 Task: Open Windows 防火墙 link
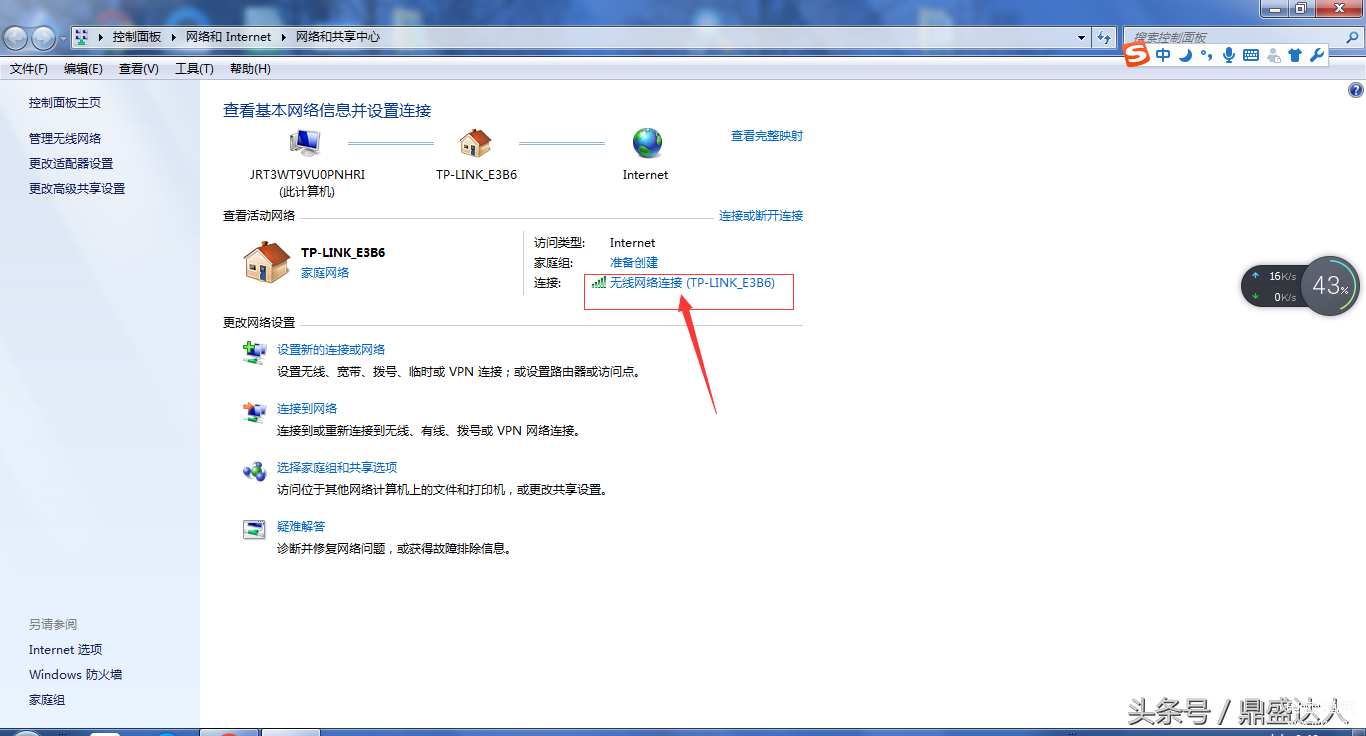[x=75, y=675]
